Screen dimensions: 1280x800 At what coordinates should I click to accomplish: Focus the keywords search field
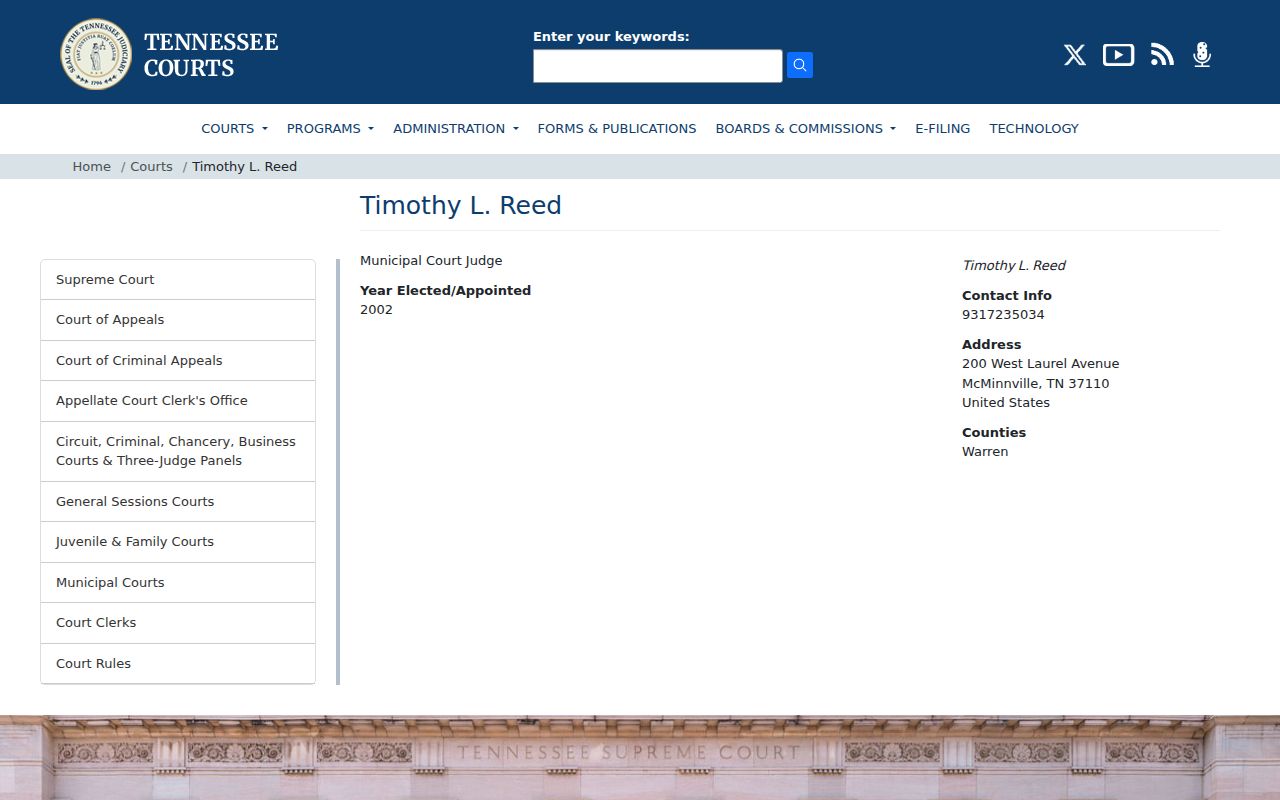click(x=658, y=66)
